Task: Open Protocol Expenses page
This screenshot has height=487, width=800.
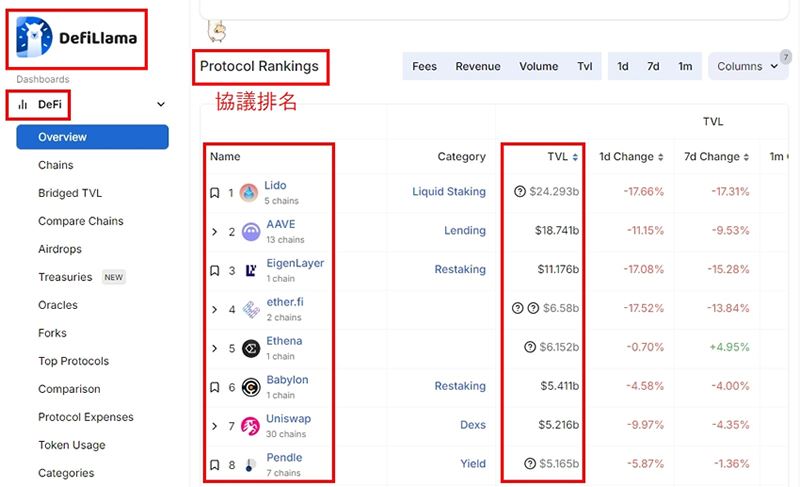Action: pyautogui.click(x=86, y=417)
